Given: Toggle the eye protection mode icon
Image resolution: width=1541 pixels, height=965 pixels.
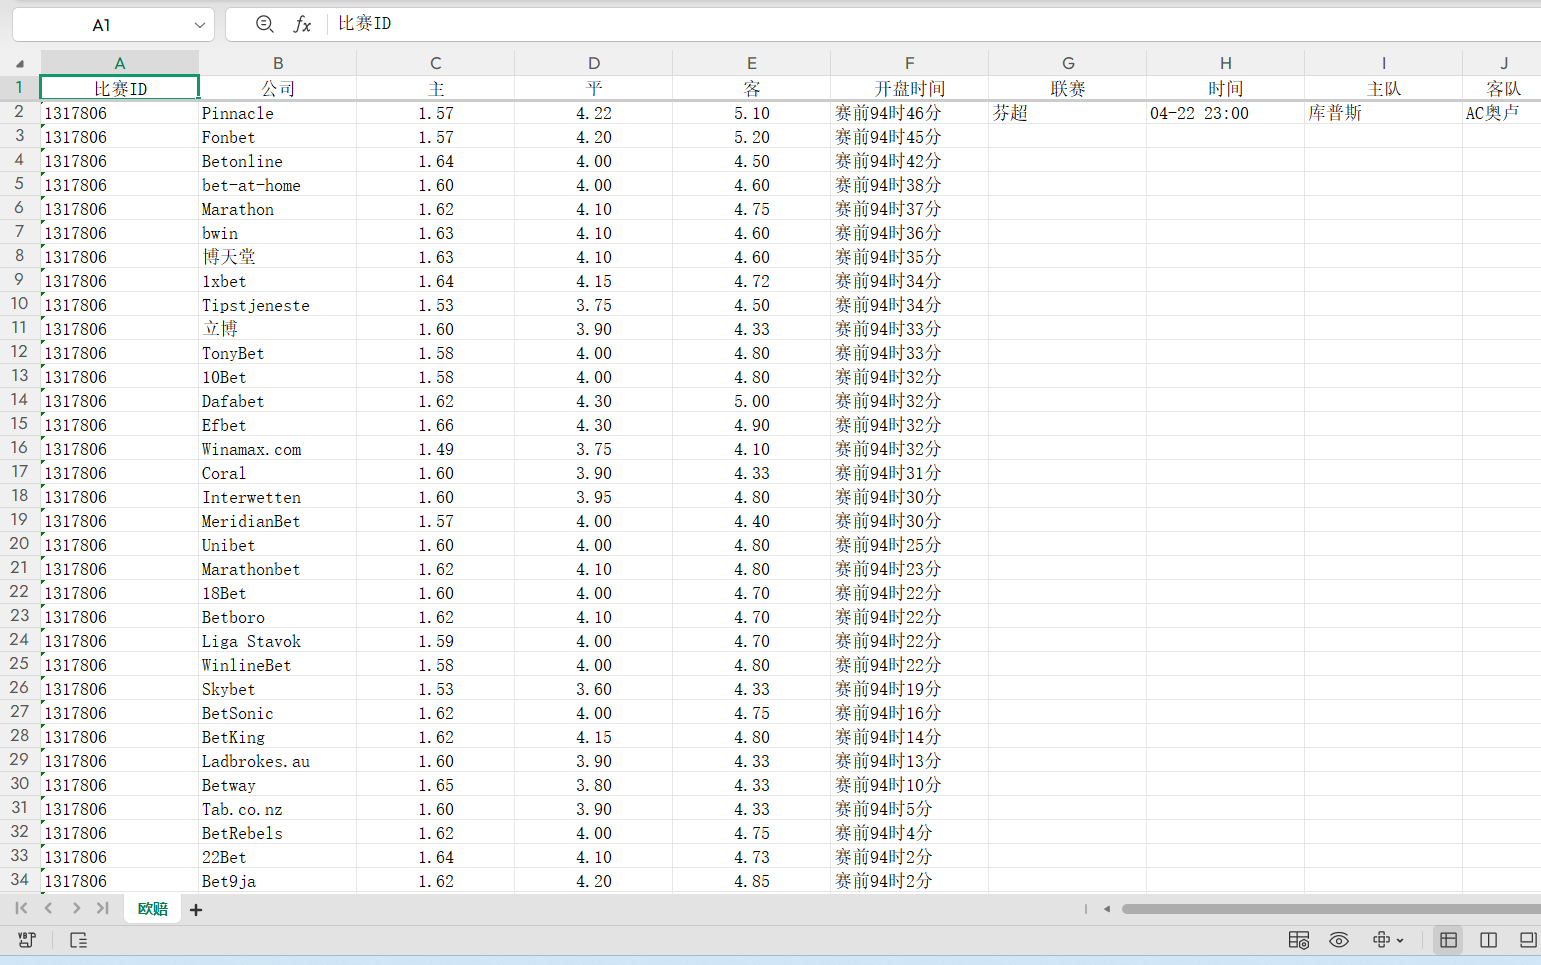Looking at the screenshot, I should [x=1339, y=940].
